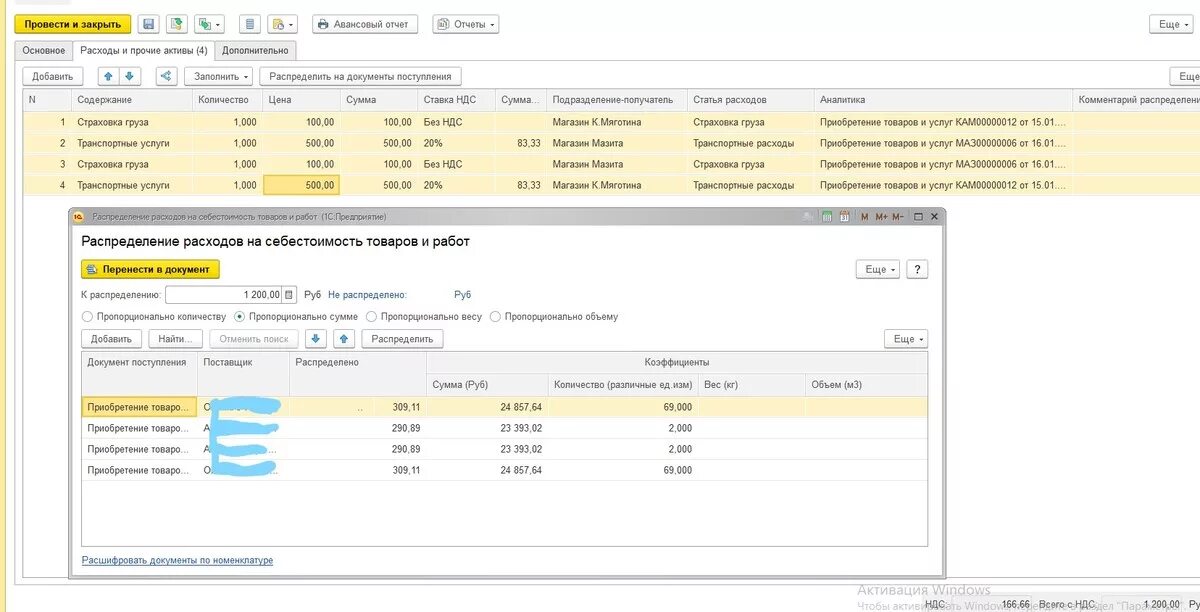The width and height of the screenshot is (1200, 612).
Task: Save the document with the floppy disk icon
Action: click(149, 24)
